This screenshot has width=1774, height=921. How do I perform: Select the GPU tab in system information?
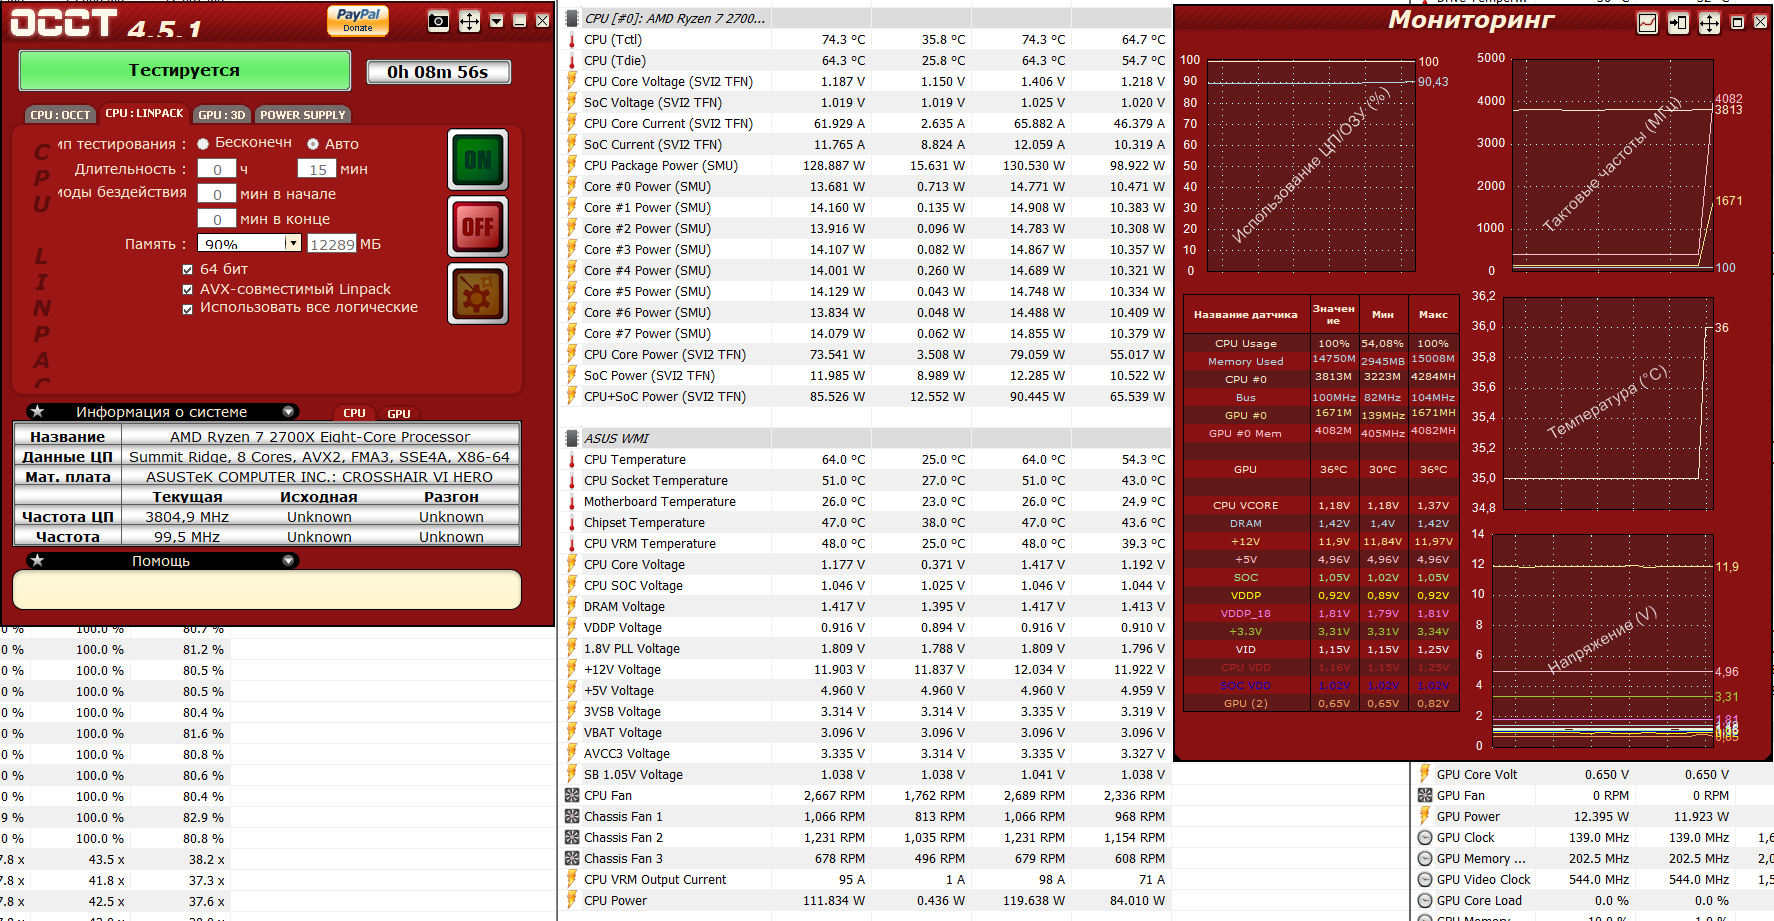click(x=399, y=413)
